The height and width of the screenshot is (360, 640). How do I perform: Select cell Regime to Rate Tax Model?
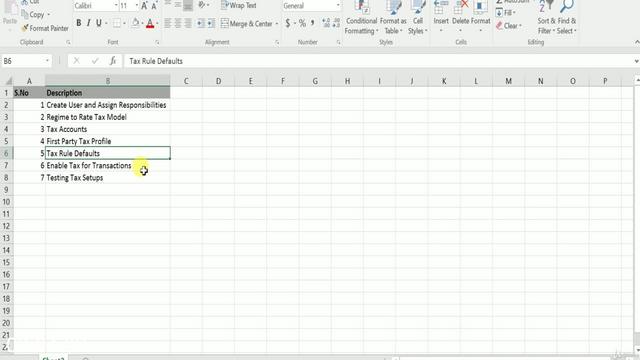(108, 117)
